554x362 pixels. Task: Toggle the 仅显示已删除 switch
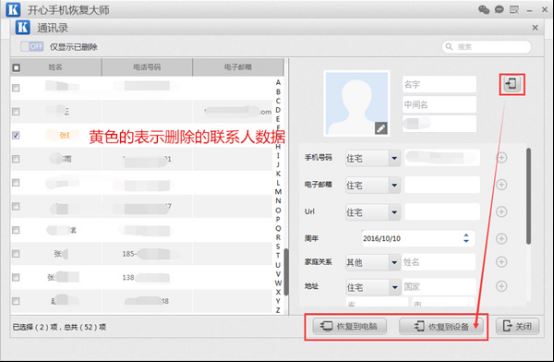coord(32,46)
